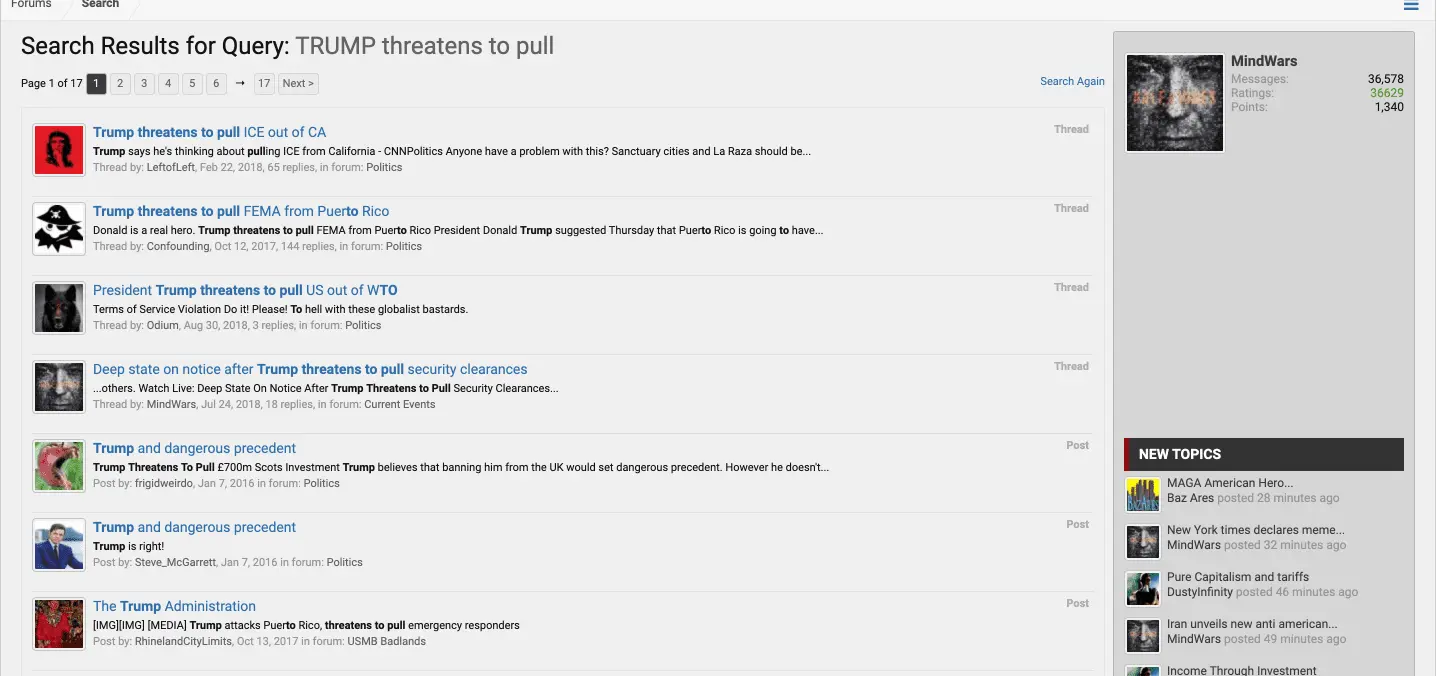This screenshot has height=676, width=1436.
Task: Click DustyInfinity's avatar in New Topics
Action: coord(1142,588)
